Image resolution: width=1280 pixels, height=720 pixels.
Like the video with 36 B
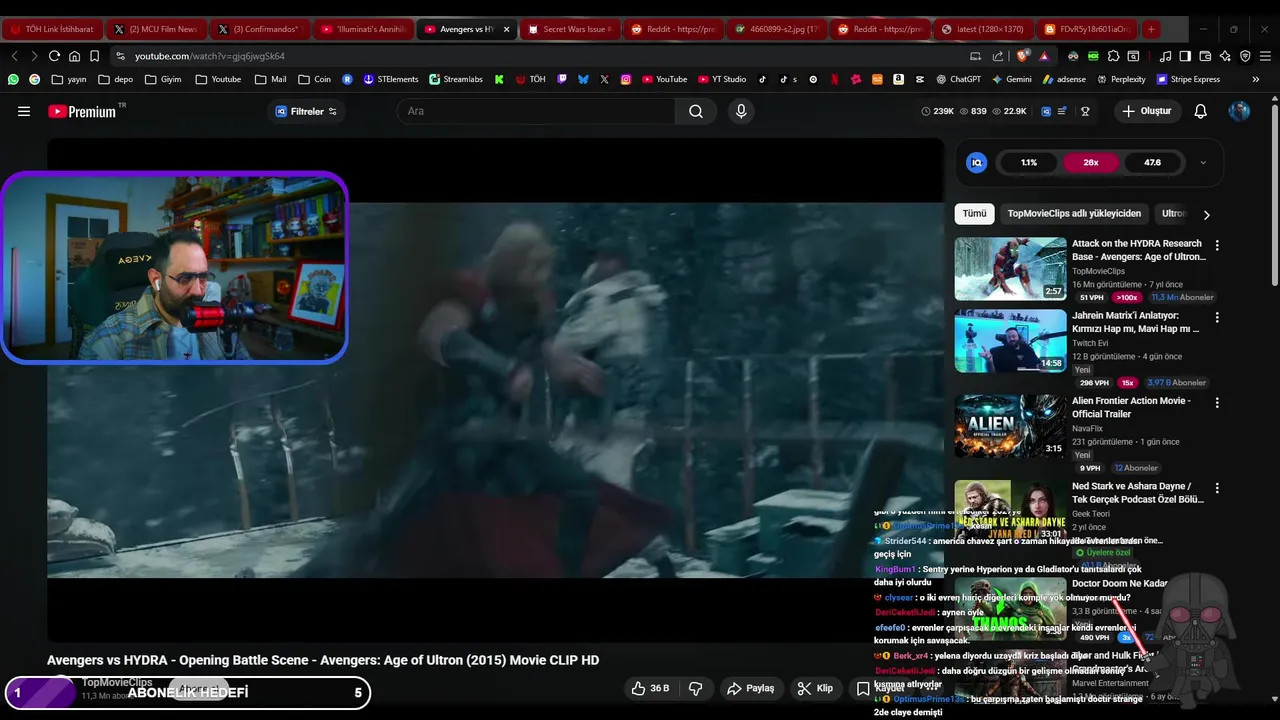pos(650,688)
